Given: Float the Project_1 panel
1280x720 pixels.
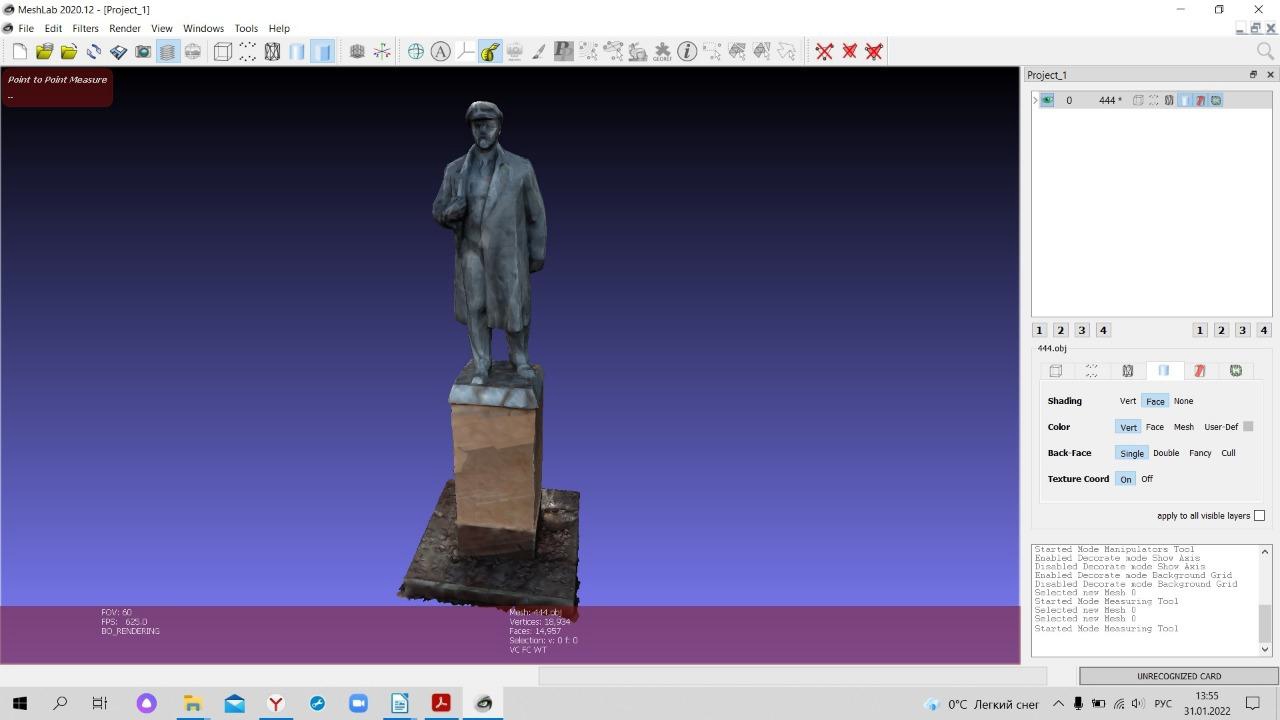Looking at the screenshot, I should [x=1253, y=75].
